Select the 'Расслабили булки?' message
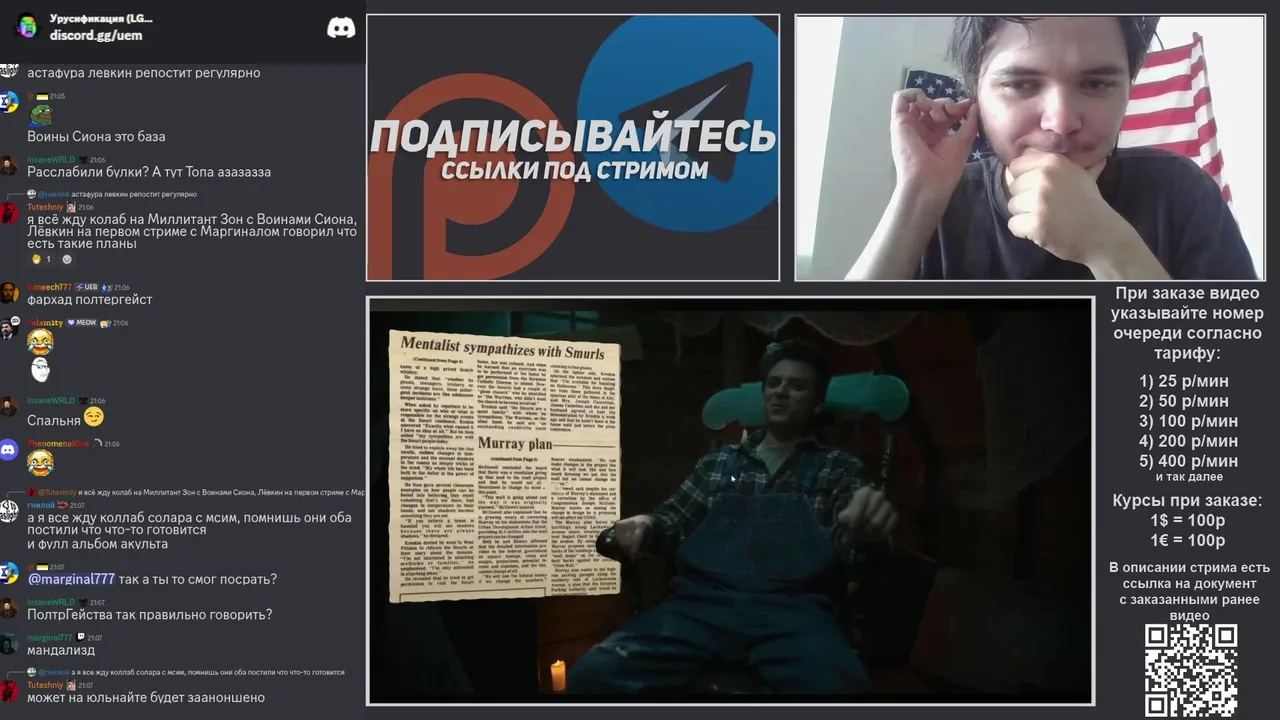The height and width of the screenshot is (720, 1280). pyautogui.click(x=149, y=172)
